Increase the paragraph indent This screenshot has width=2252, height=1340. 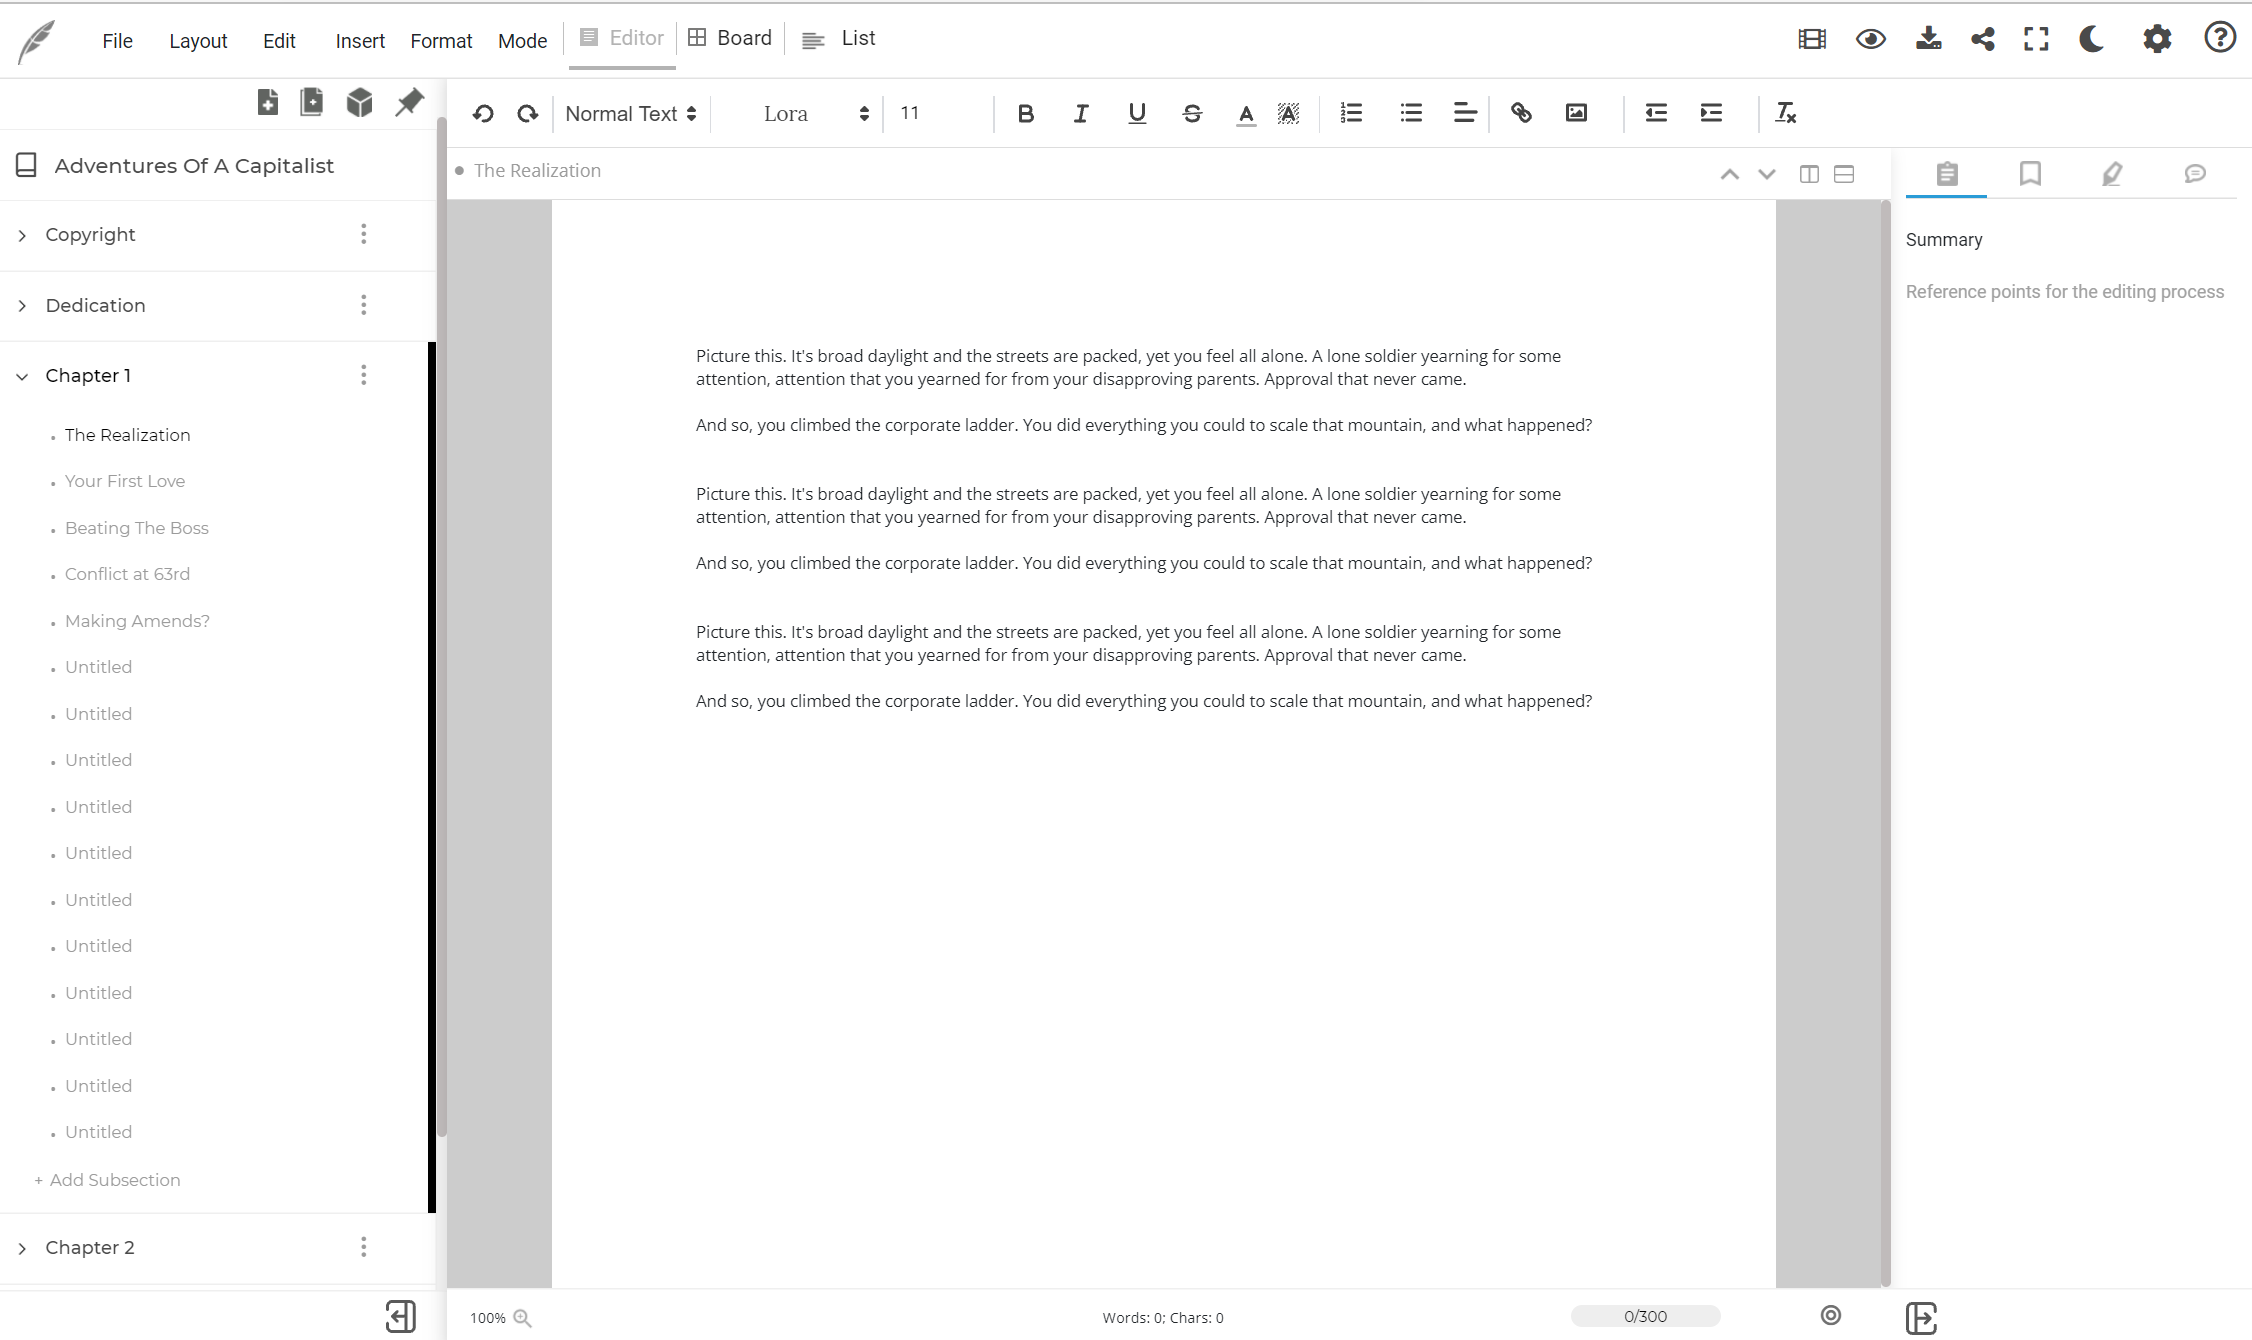(1711, 113)
